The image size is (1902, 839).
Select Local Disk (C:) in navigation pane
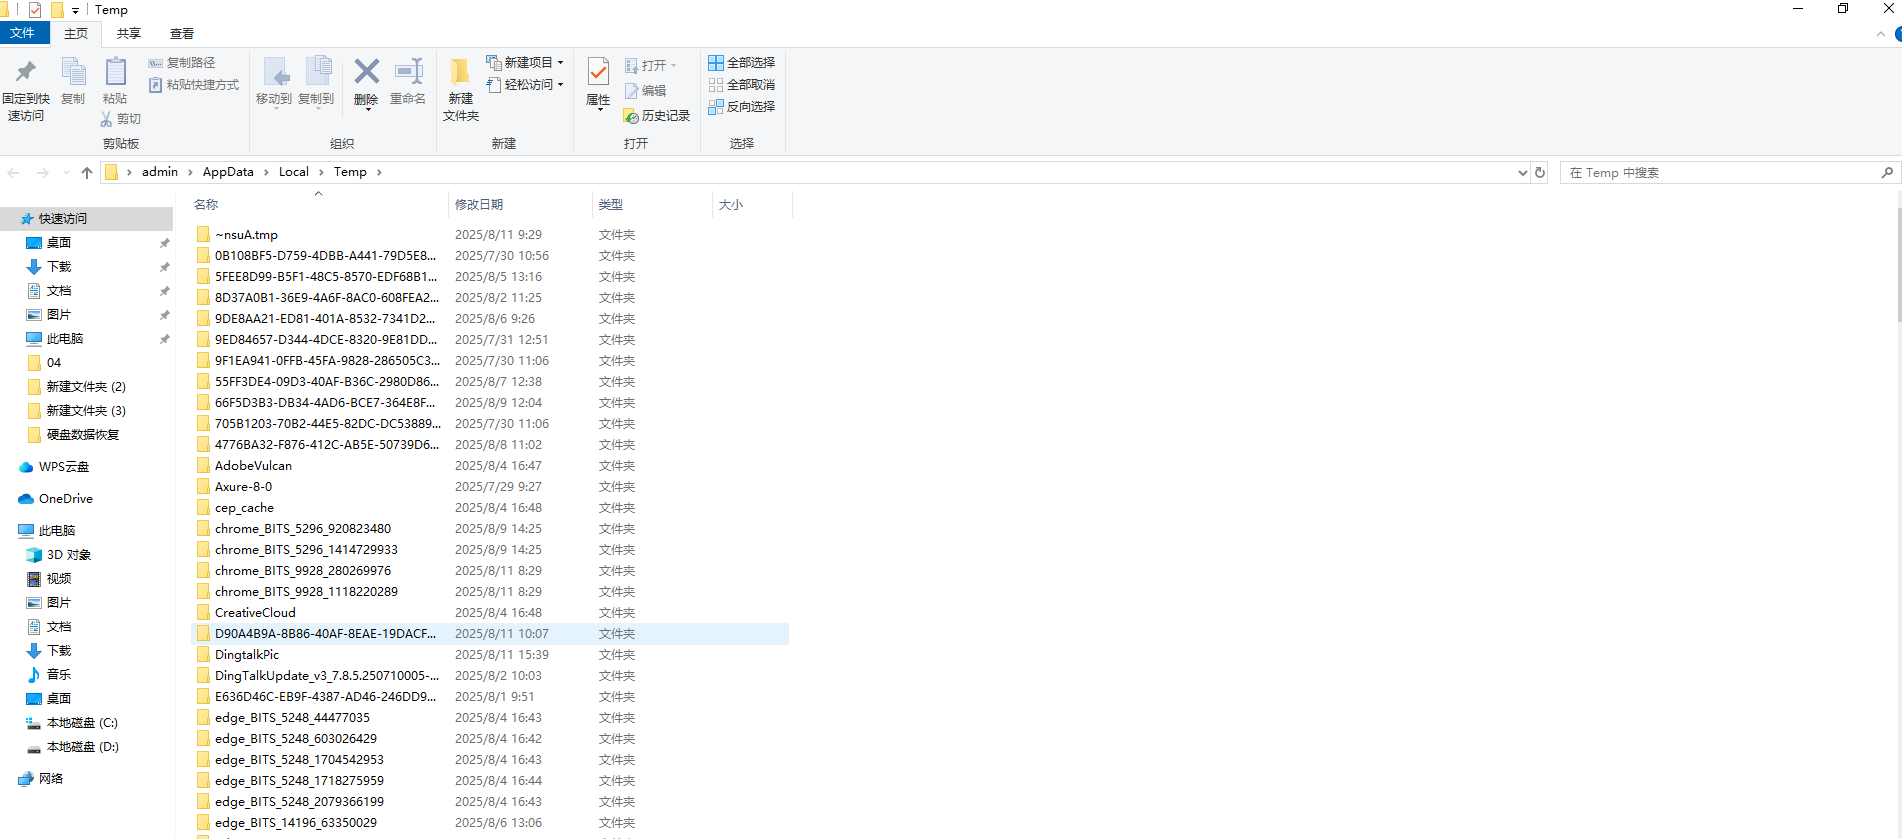82,723
